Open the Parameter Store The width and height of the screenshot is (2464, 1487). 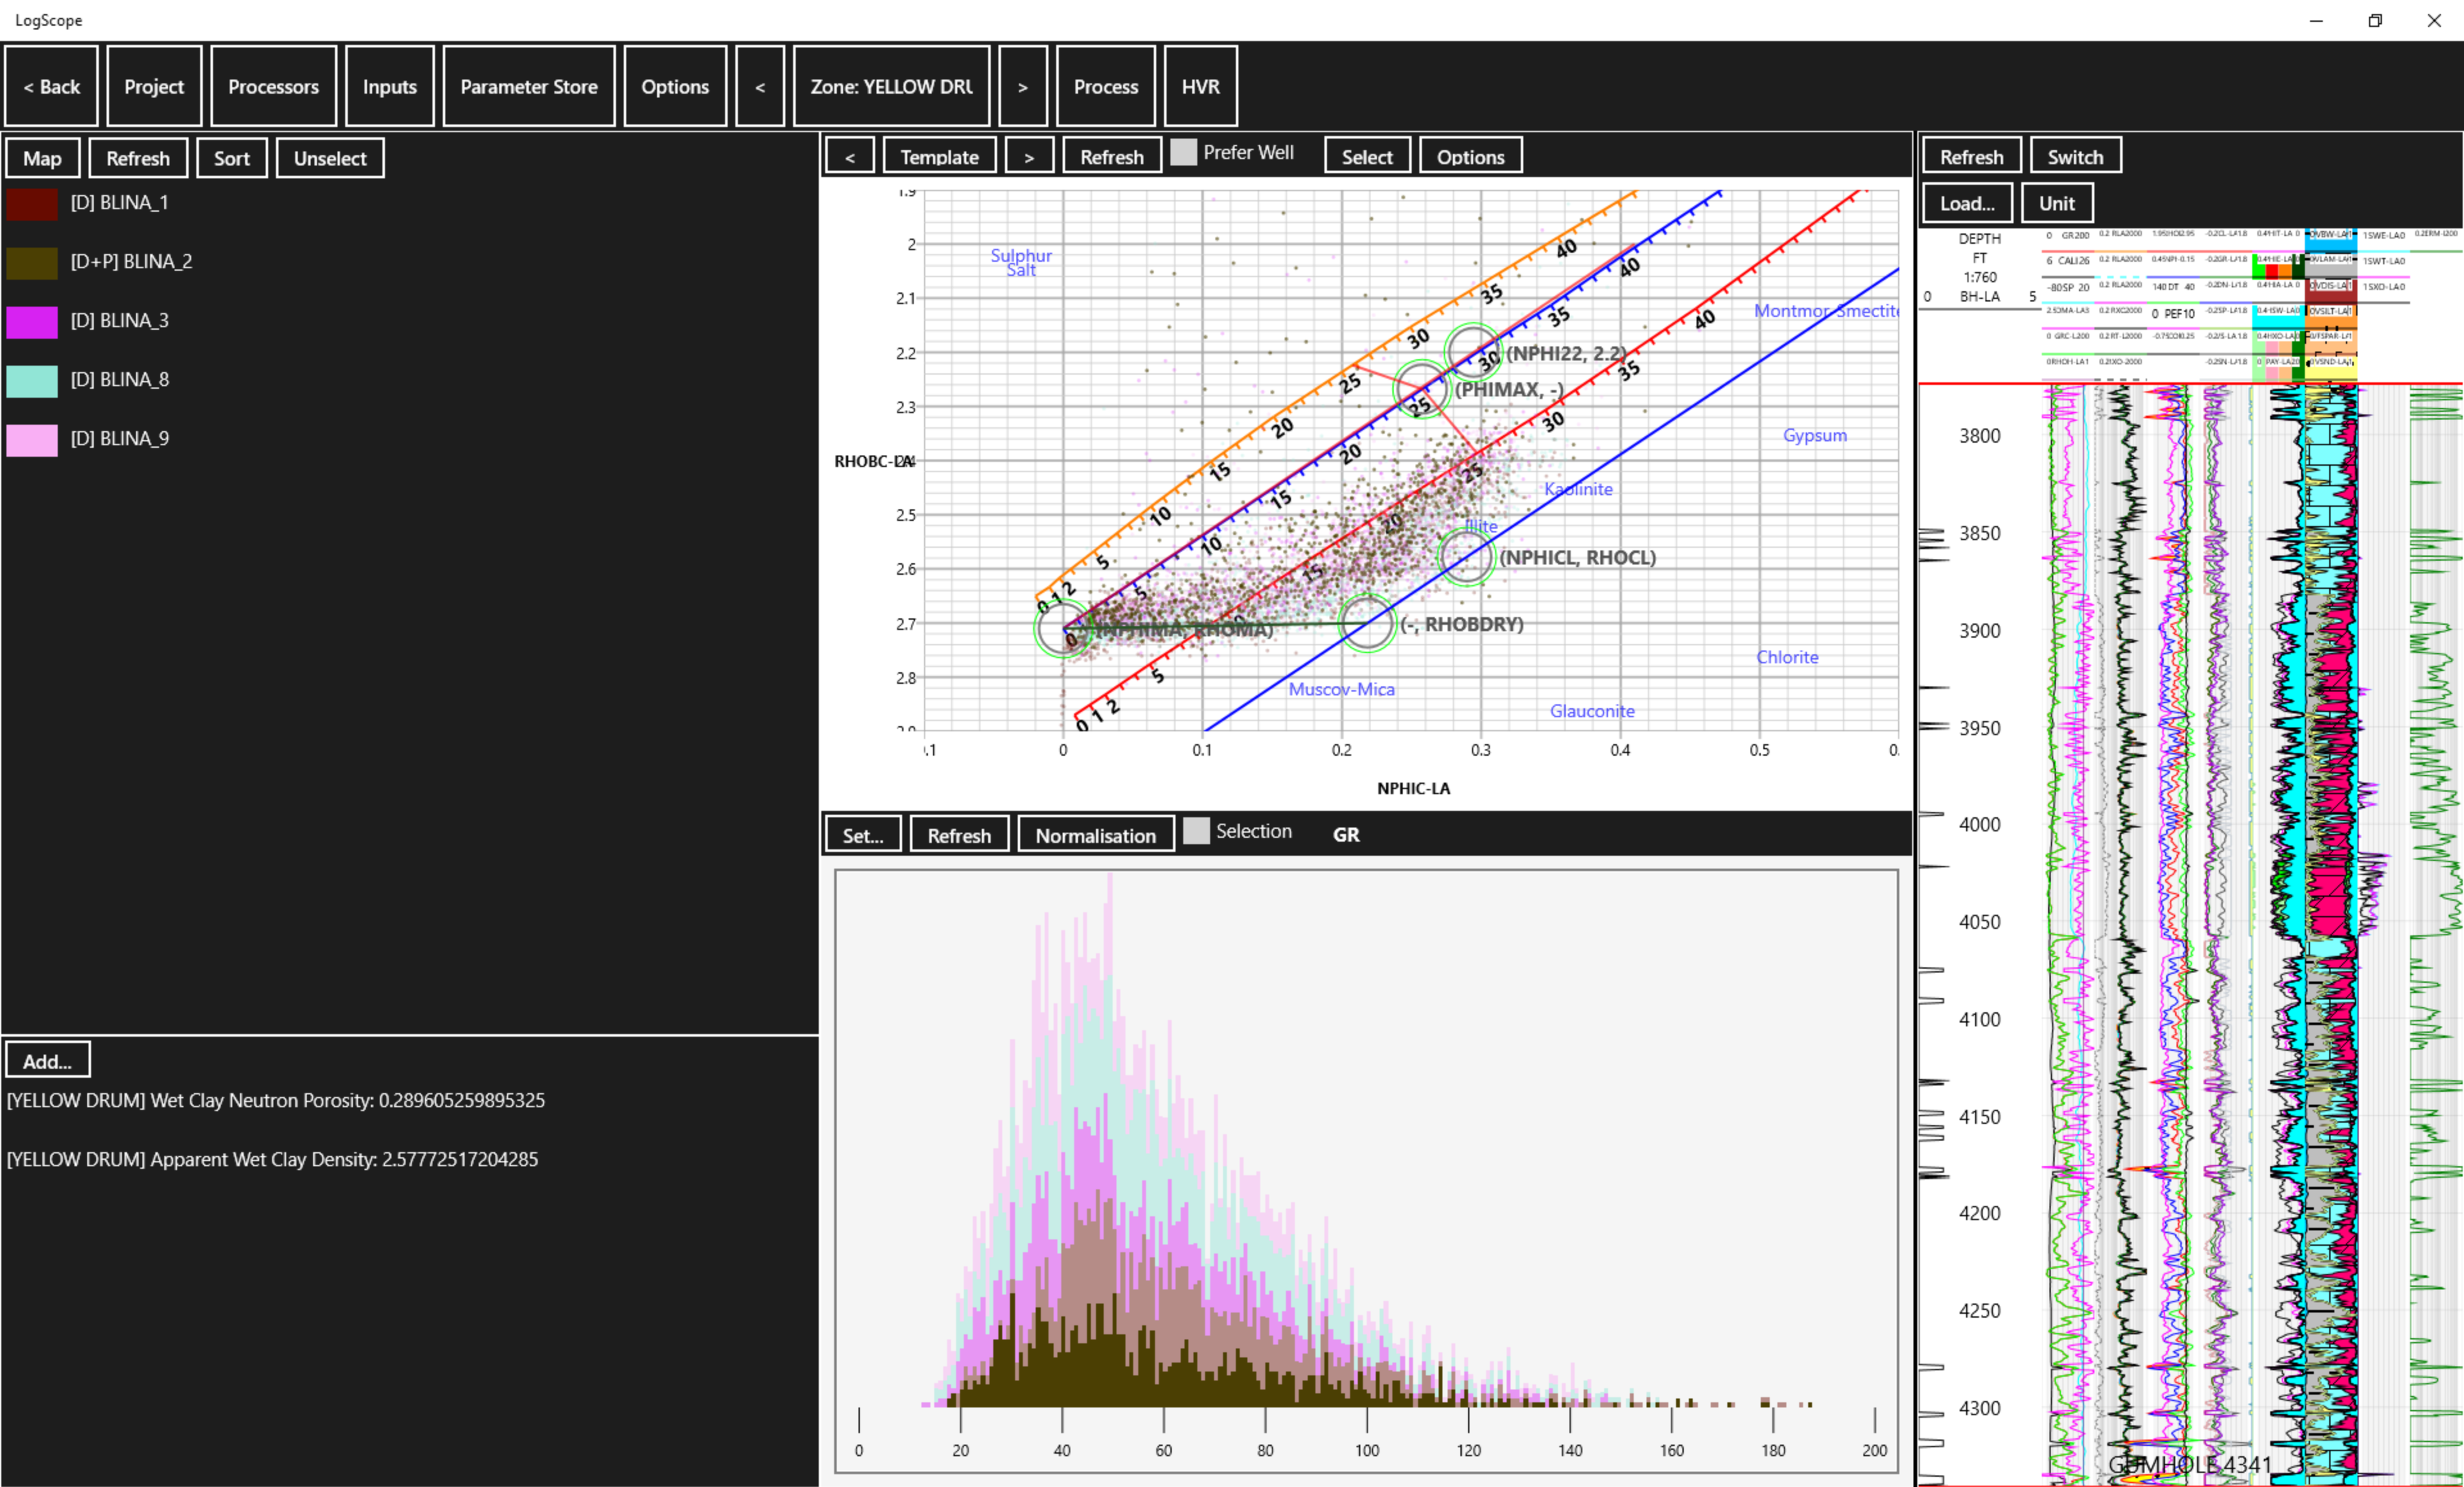pyautogui.click(x=529, y=86)
